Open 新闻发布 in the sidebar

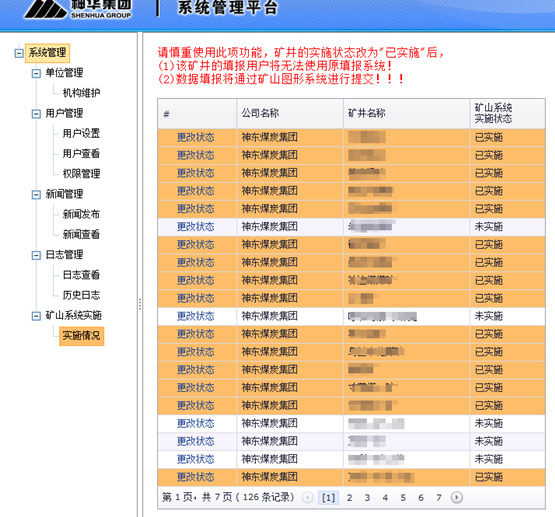click(81, 214)
